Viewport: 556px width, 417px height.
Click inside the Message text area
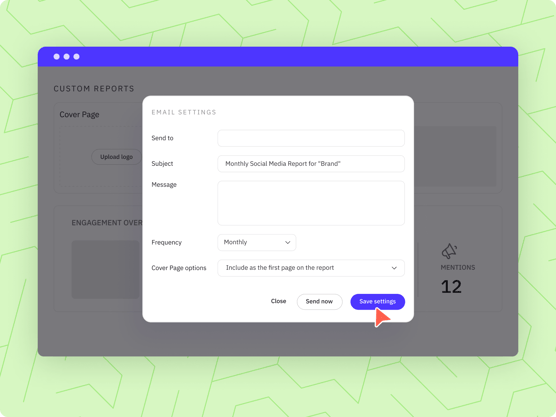click(311, 203)
